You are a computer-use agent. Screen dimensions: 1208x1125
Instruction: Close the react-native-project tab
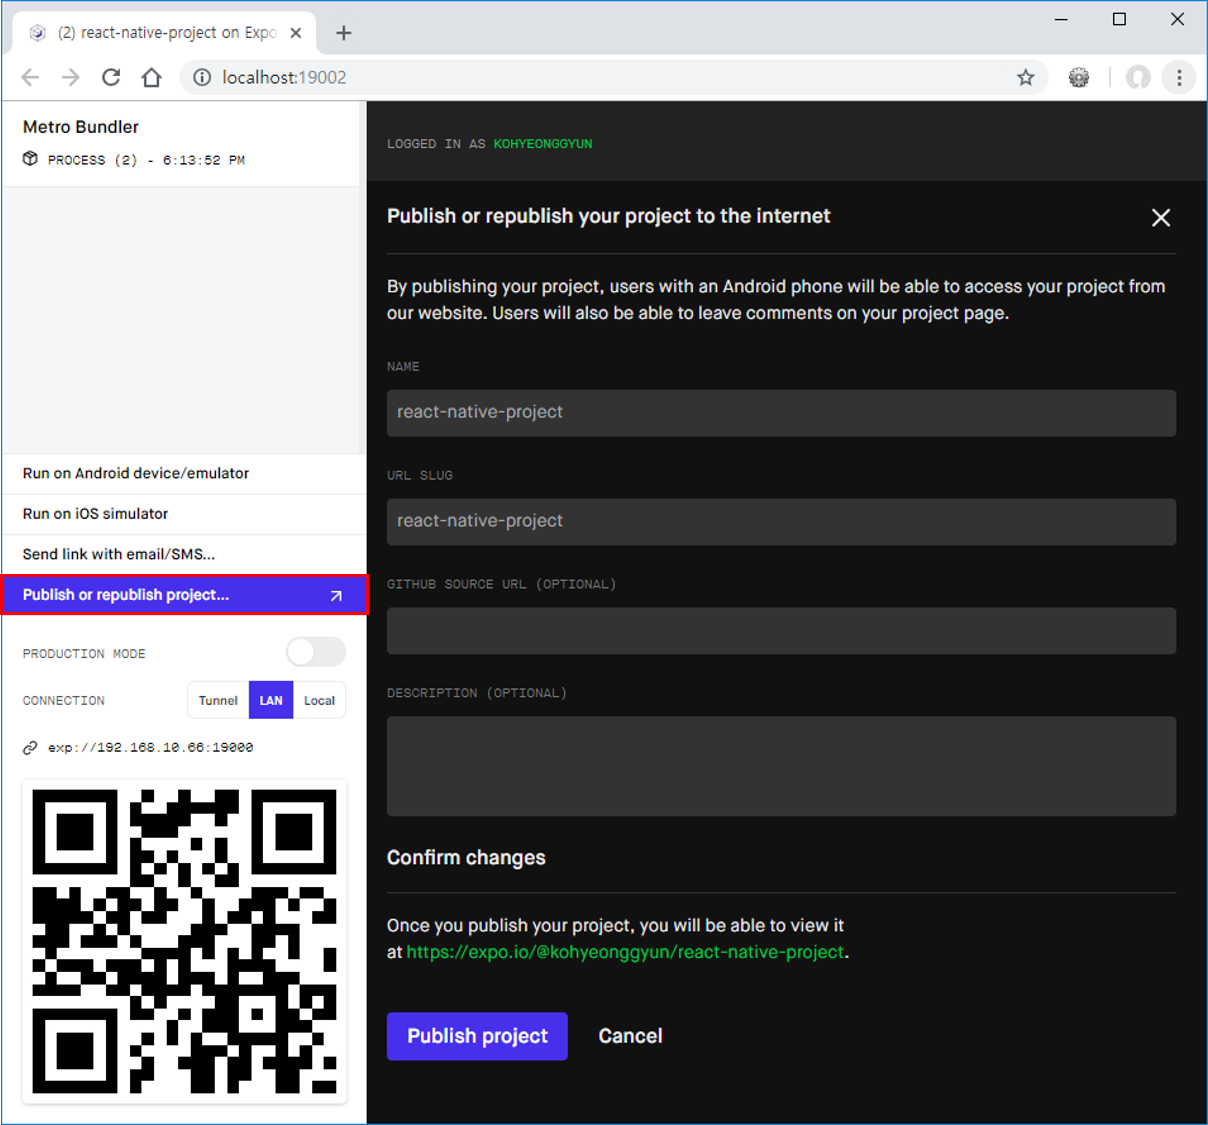tap(296, 33)
